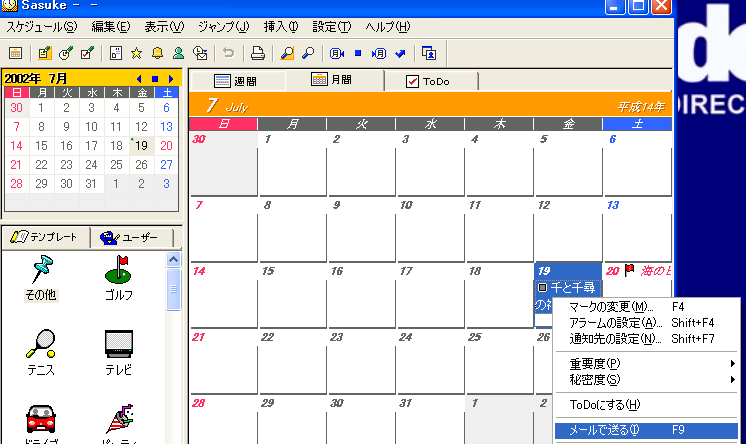Switch to the ToDo tab

431,81
